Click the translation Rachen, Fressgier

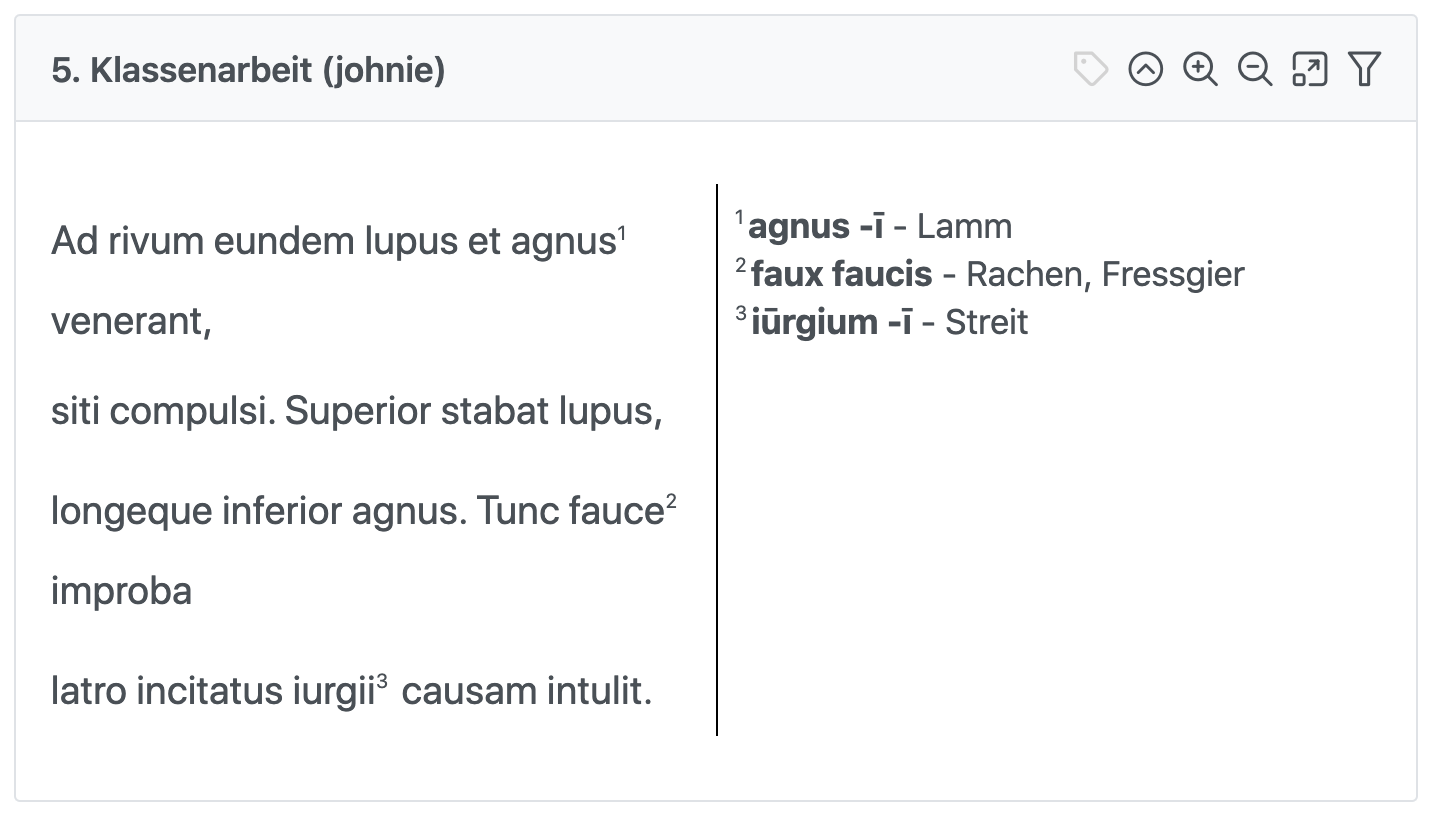pos(1105,274)
